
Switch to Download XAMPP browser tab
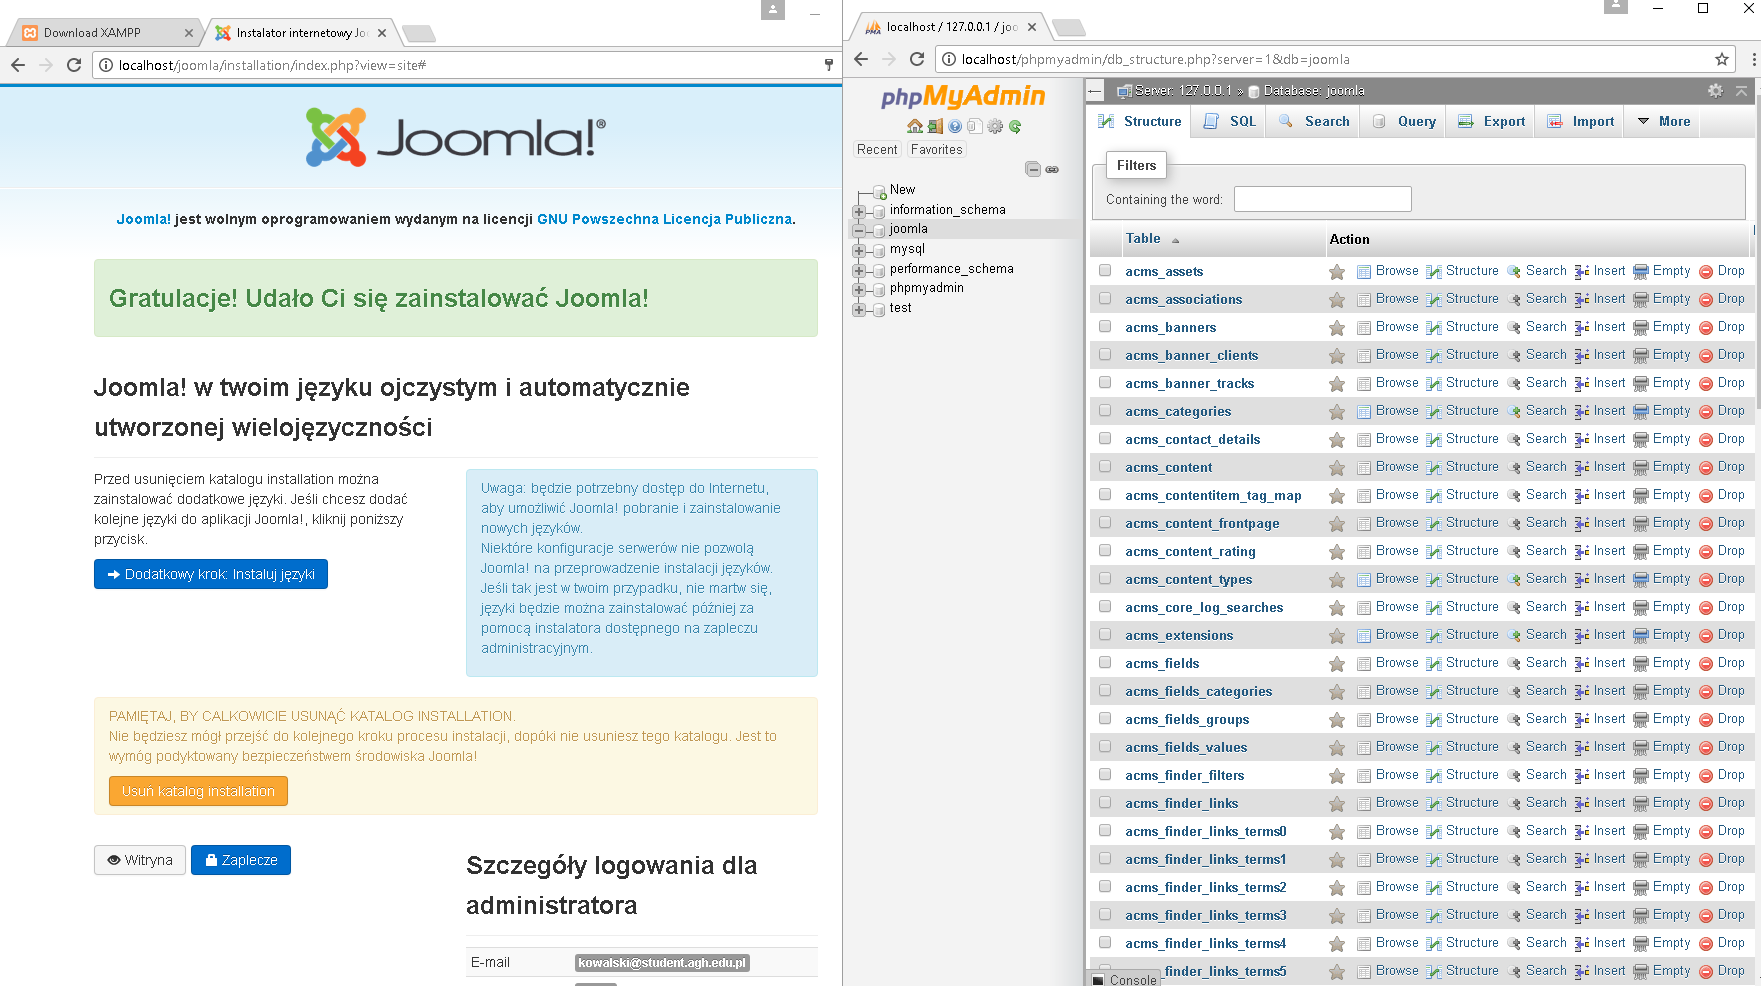[x=105, y=33]
